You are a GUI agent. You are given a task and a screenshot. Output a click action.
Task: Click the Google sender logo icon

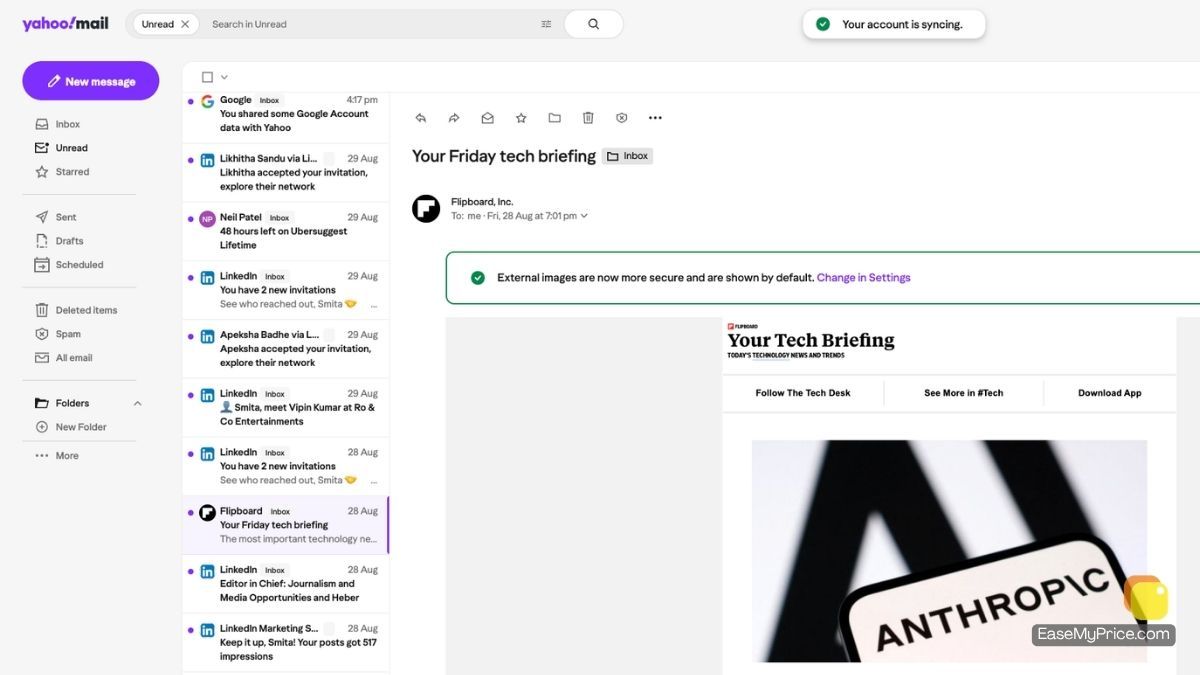pyautogui.click(x=207, y=101)
